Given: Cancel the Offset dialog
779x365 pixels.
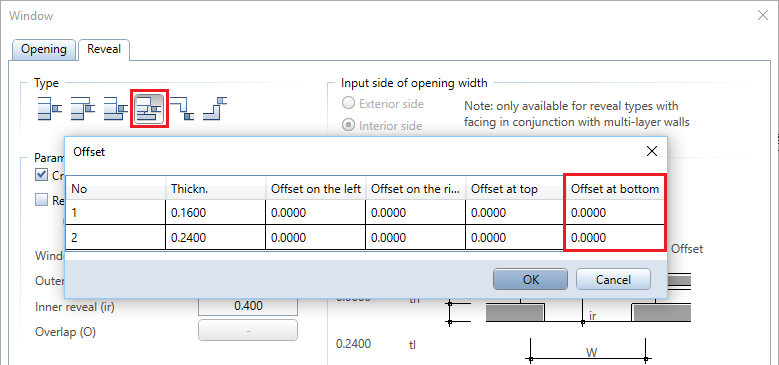Looking at the screenshot, I should coord(613,280).
